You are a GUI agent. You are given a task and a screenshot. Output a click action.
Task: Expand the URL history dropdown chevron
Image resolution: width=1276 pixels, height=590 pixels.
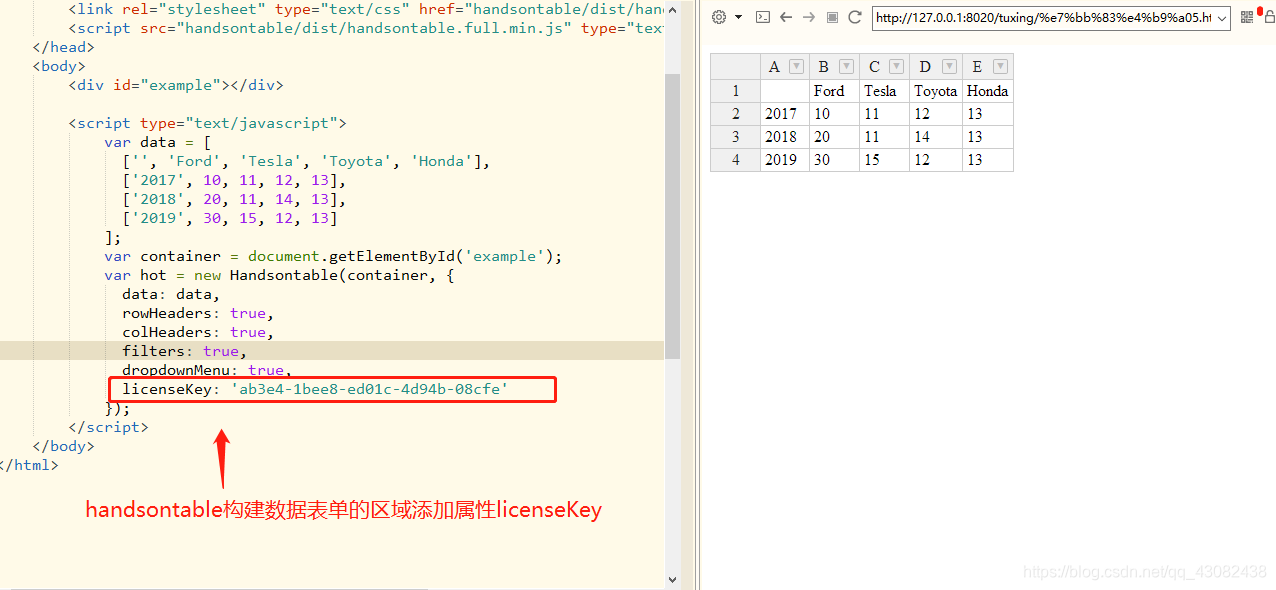pos(1222,17)
